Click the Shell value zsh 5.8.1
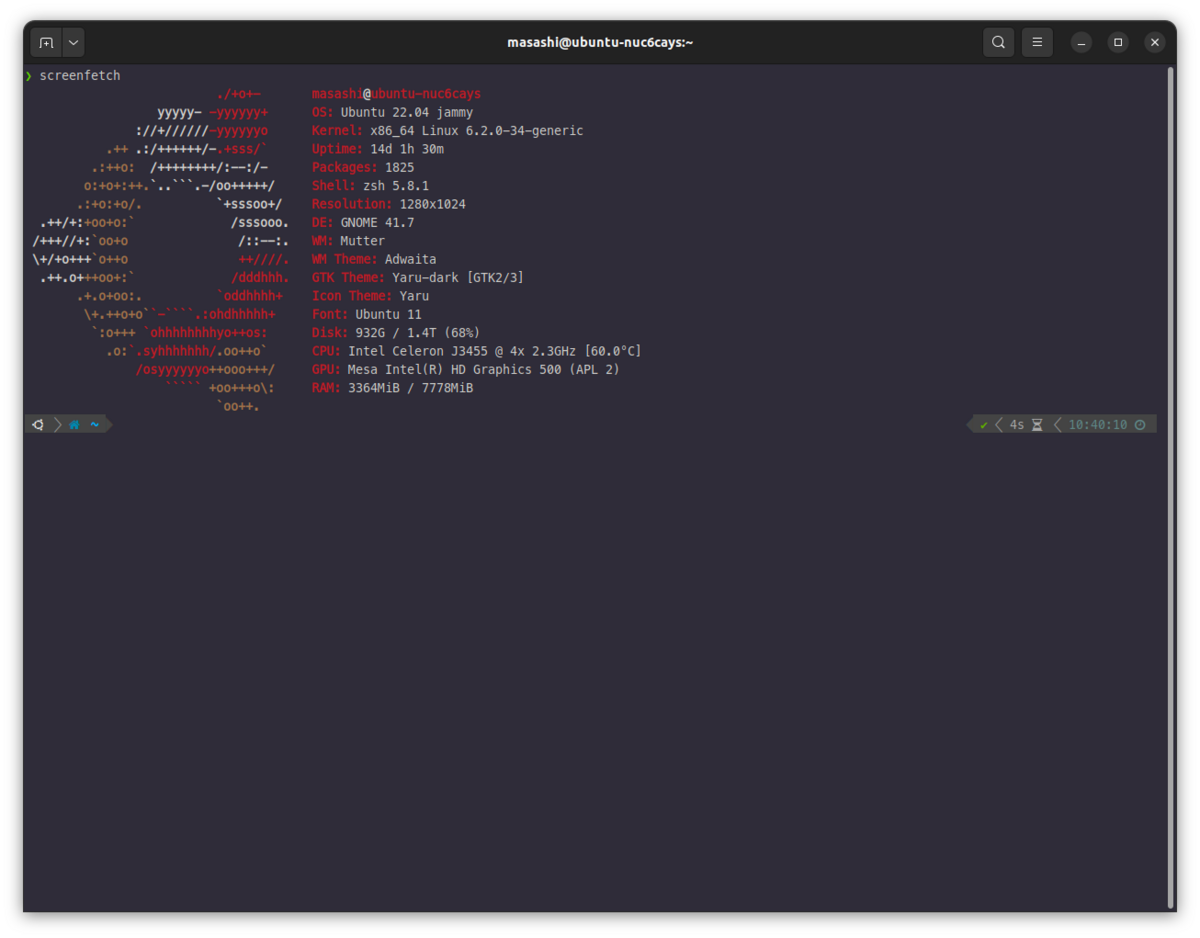Viewport: 1200px width, 938px height. (x=396, y=186)
